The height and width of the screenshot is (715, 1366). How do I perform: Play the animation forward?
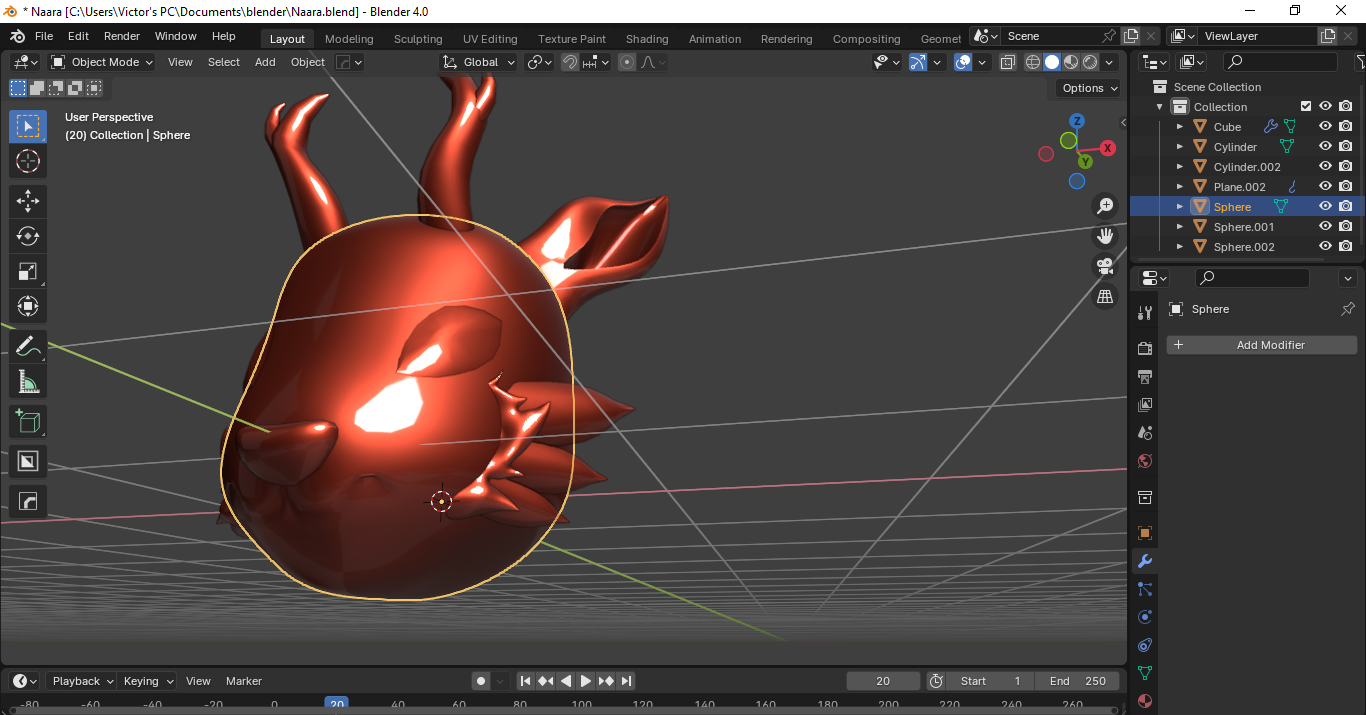pyautogui.click(x=586, y=681)
